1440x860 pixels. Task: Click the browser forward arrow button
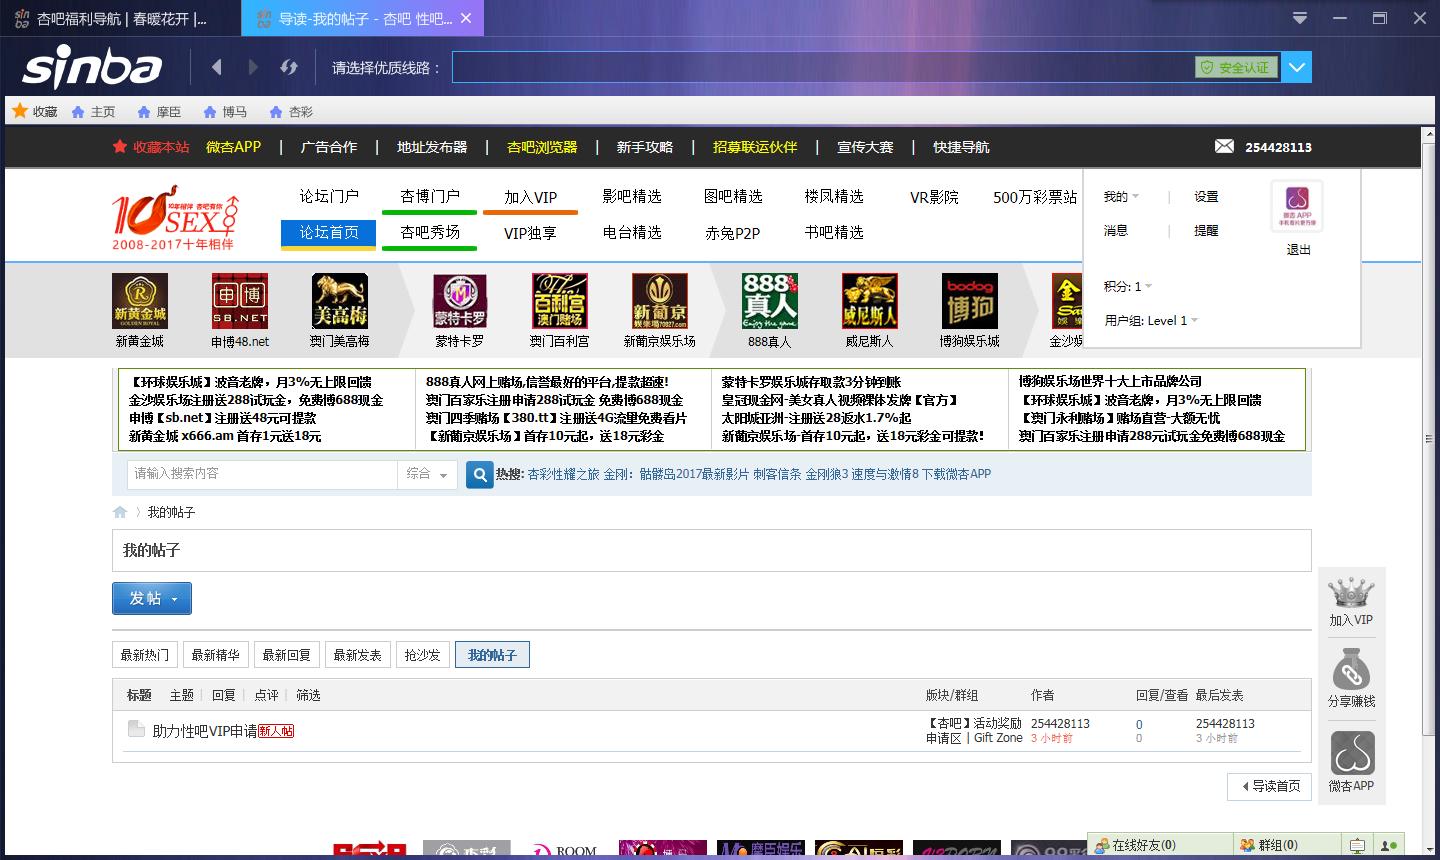[252, 67]
